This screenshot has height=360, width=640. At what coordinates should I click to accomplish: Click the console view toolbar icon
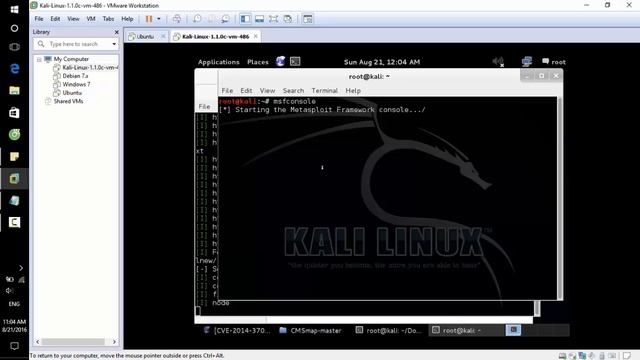point(308,19)
